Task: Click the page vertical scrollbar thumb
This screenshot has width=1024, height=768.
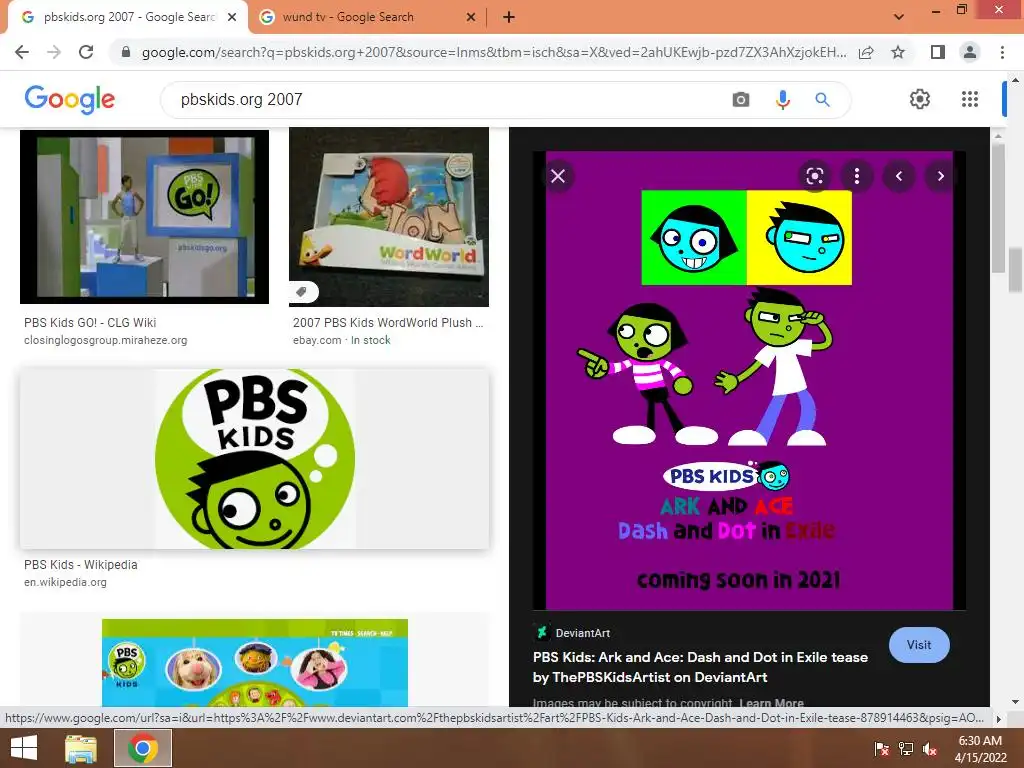Action: pyautogui.click(x=1014, y=270)
